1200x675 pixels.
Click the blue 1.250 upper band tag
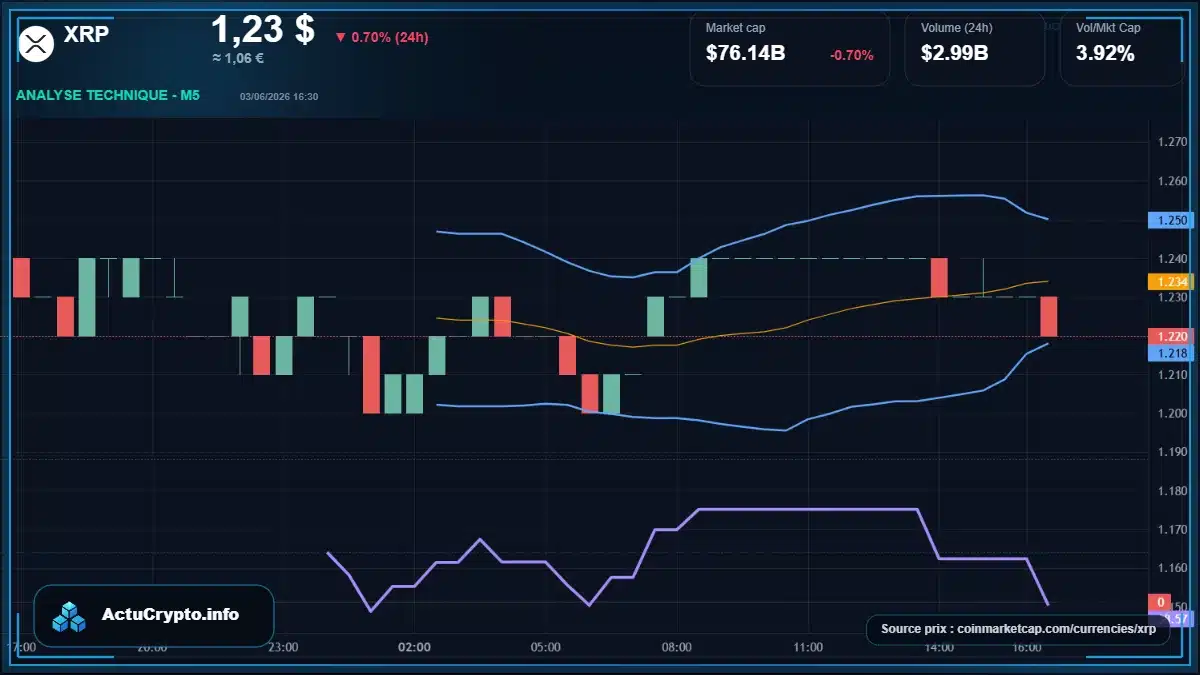tap(1171, 220)
